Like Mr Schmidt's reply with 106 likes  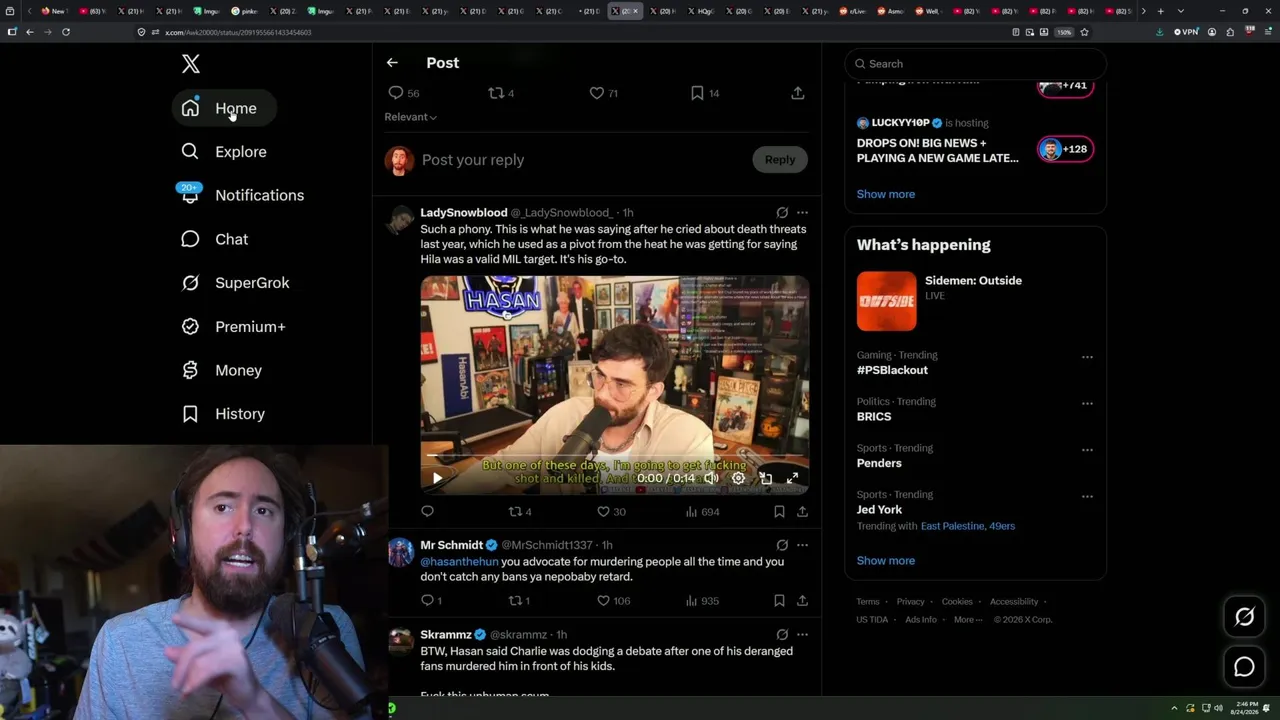(614, 601)
